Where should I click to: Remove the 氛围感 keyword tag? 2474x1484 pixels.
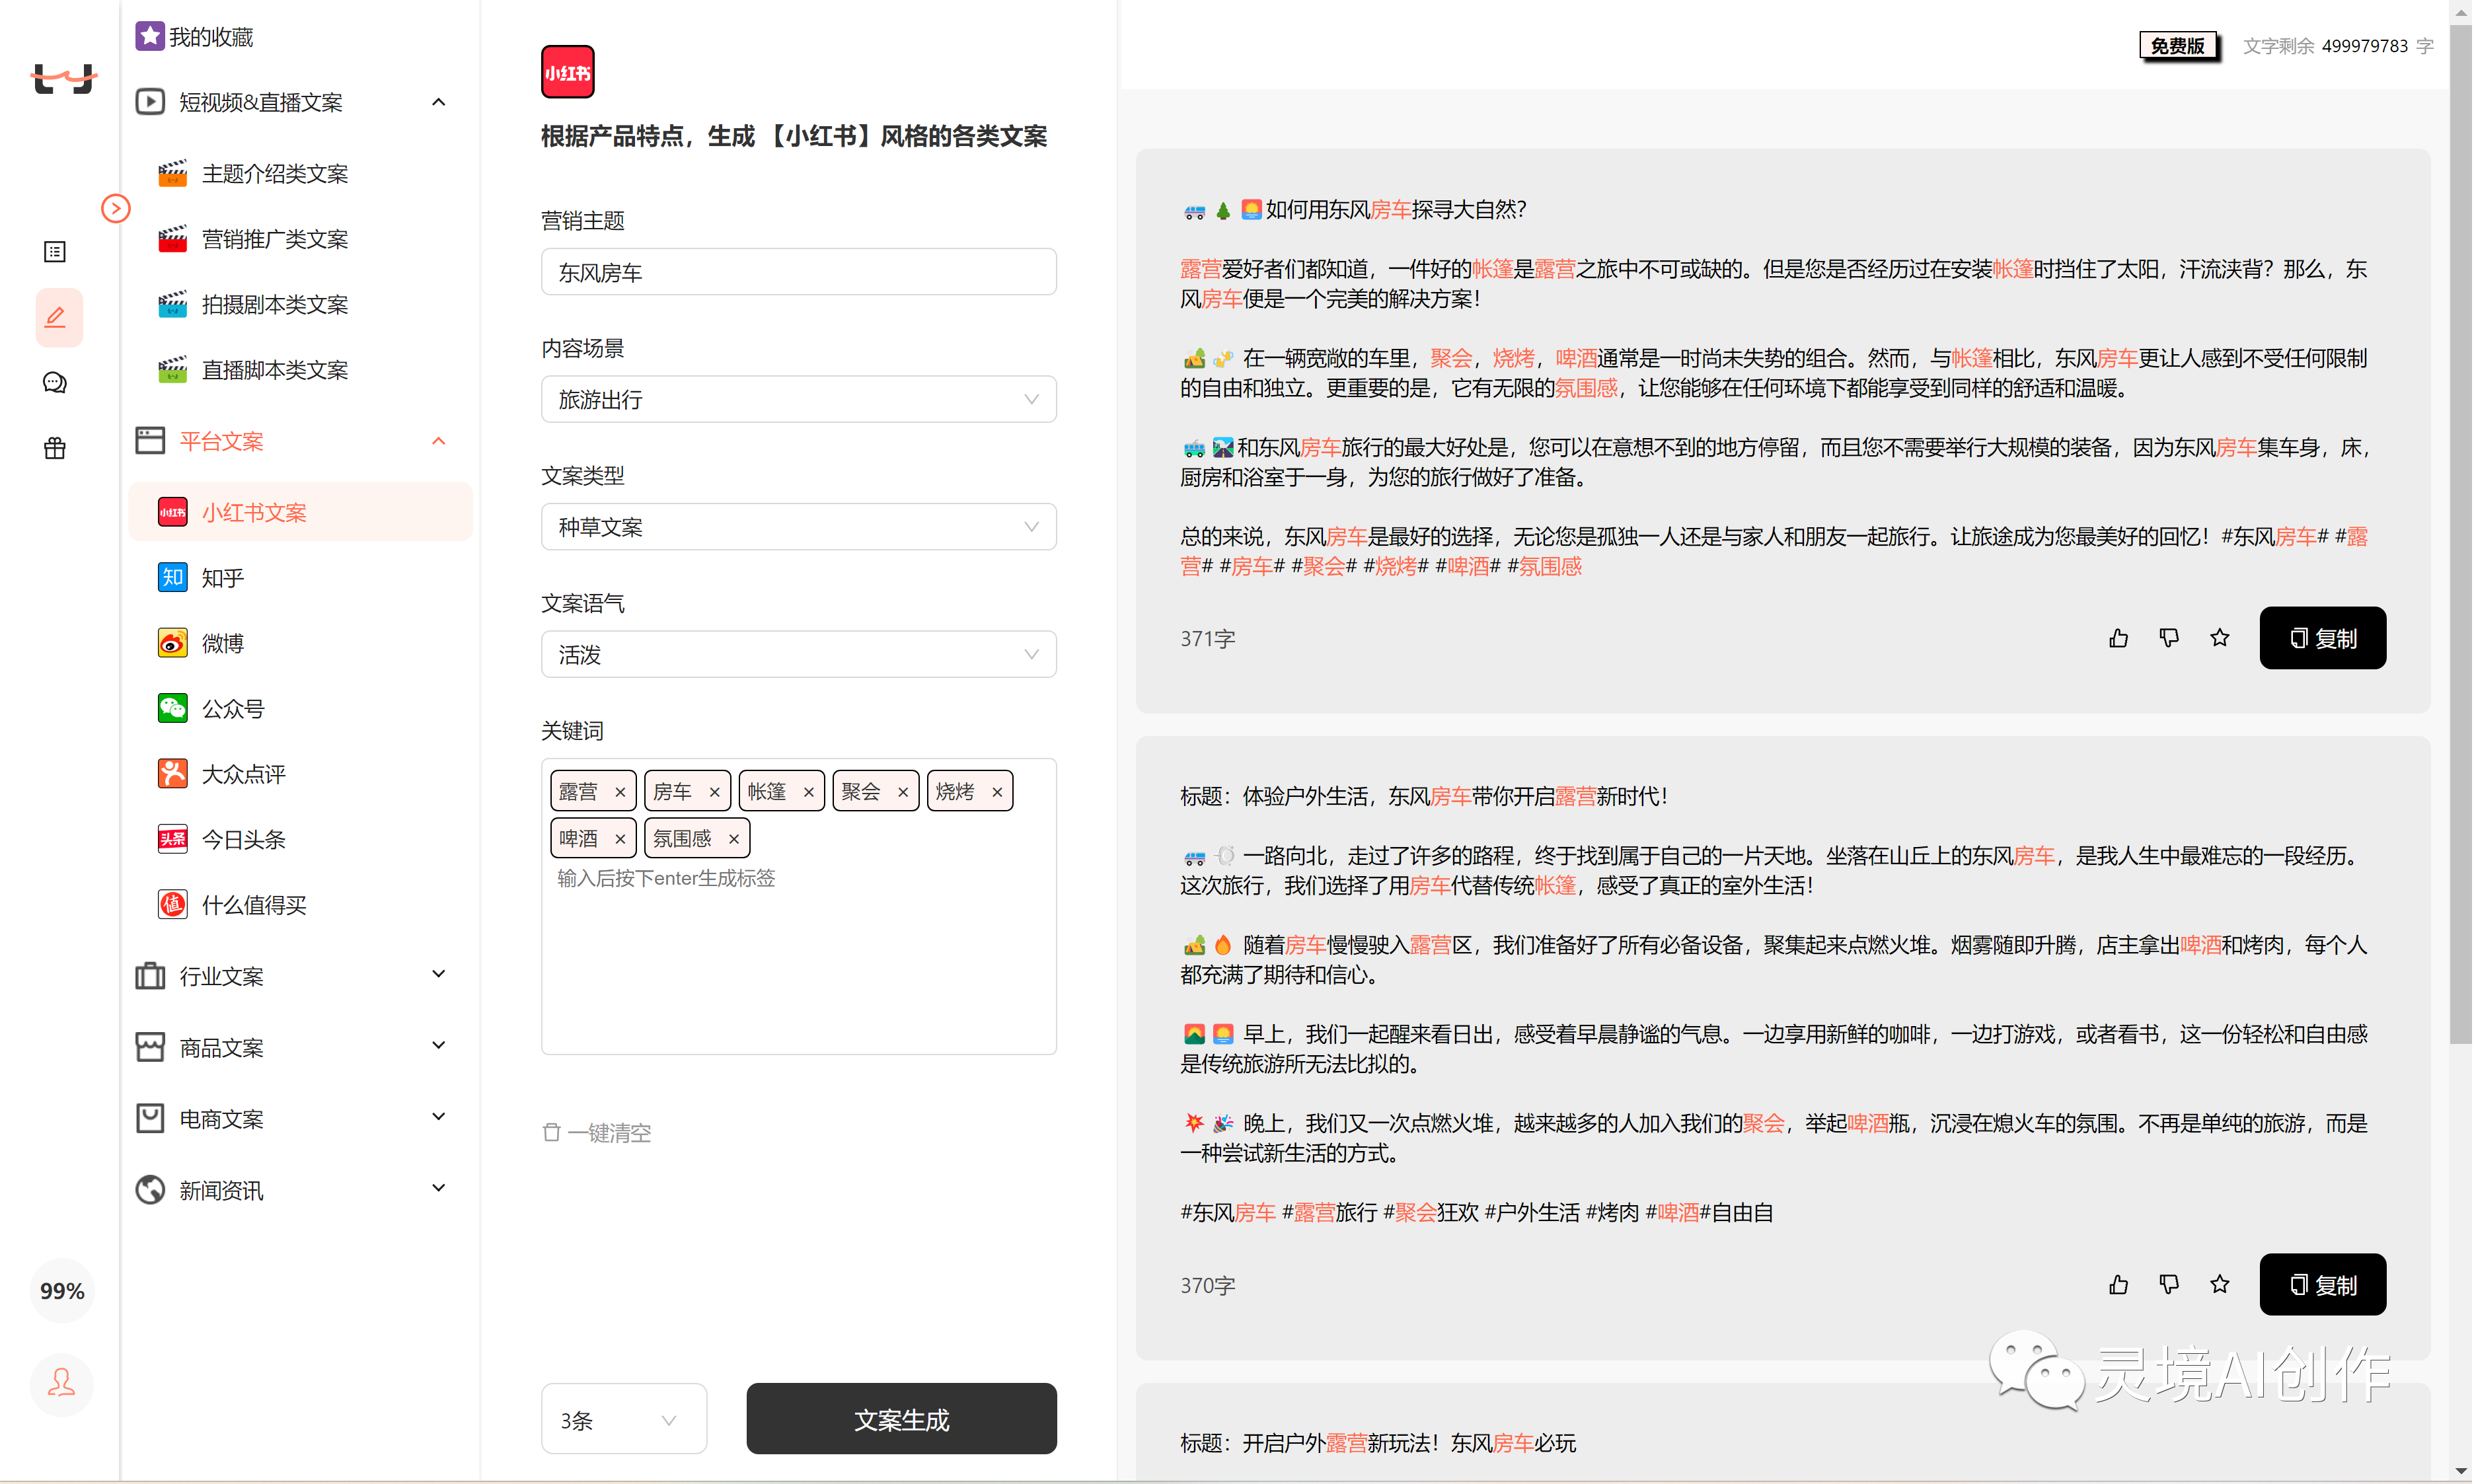[734, 839]
